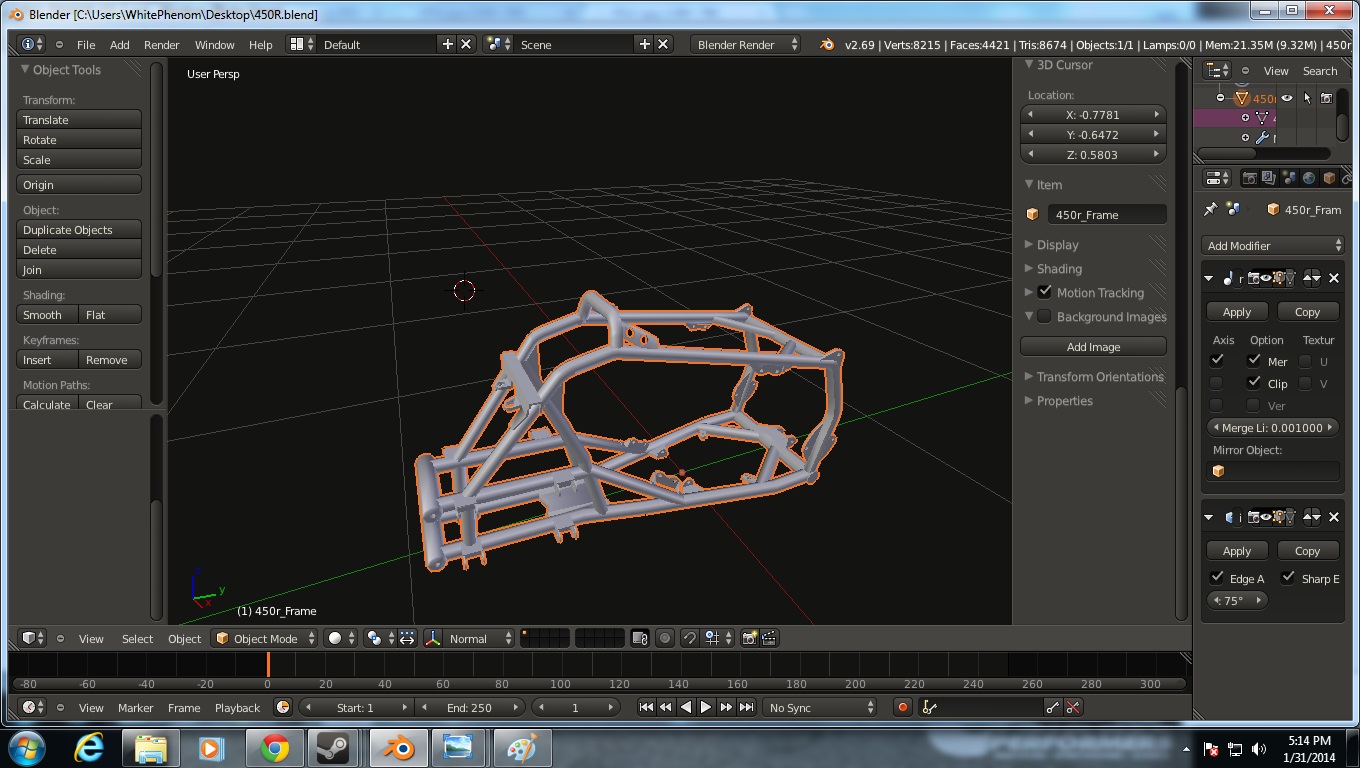Open the 3D View editor type selector
The height and width of the screenshot is (768, 1360).
[x=32, y=638]
